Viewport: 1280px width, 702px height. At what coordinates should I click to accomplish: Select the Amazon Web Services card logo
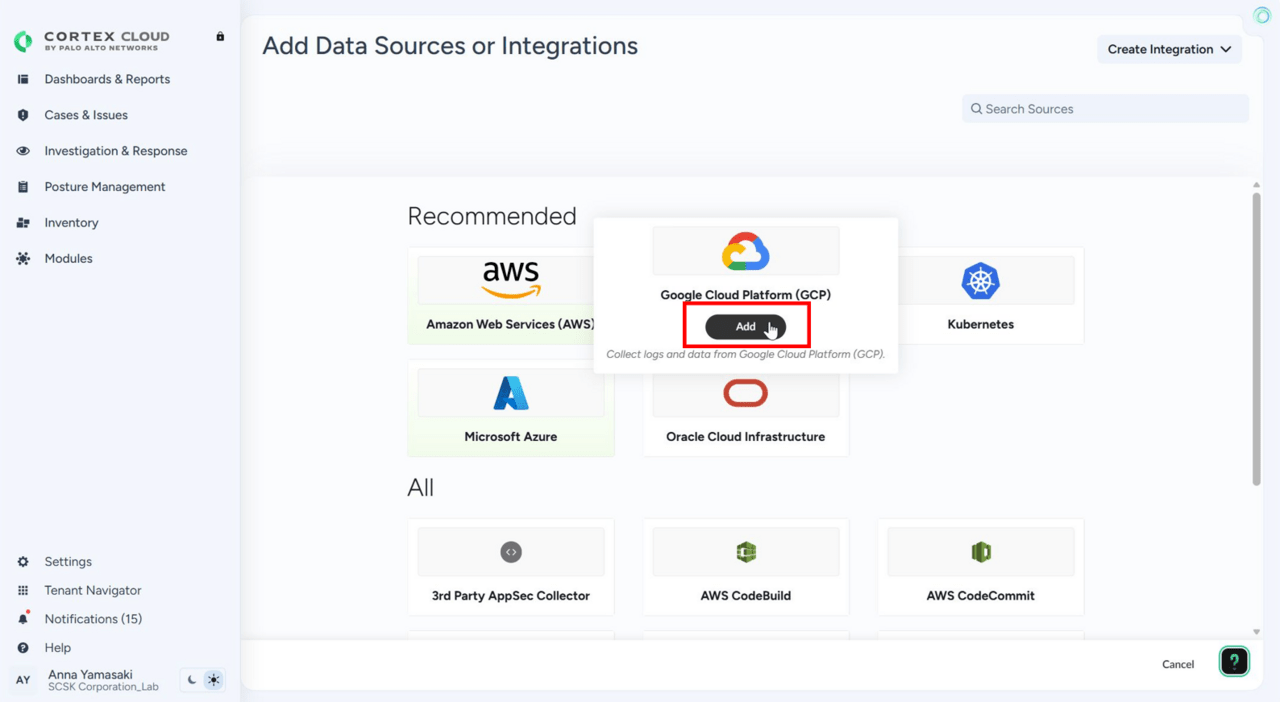pos(511,280)
